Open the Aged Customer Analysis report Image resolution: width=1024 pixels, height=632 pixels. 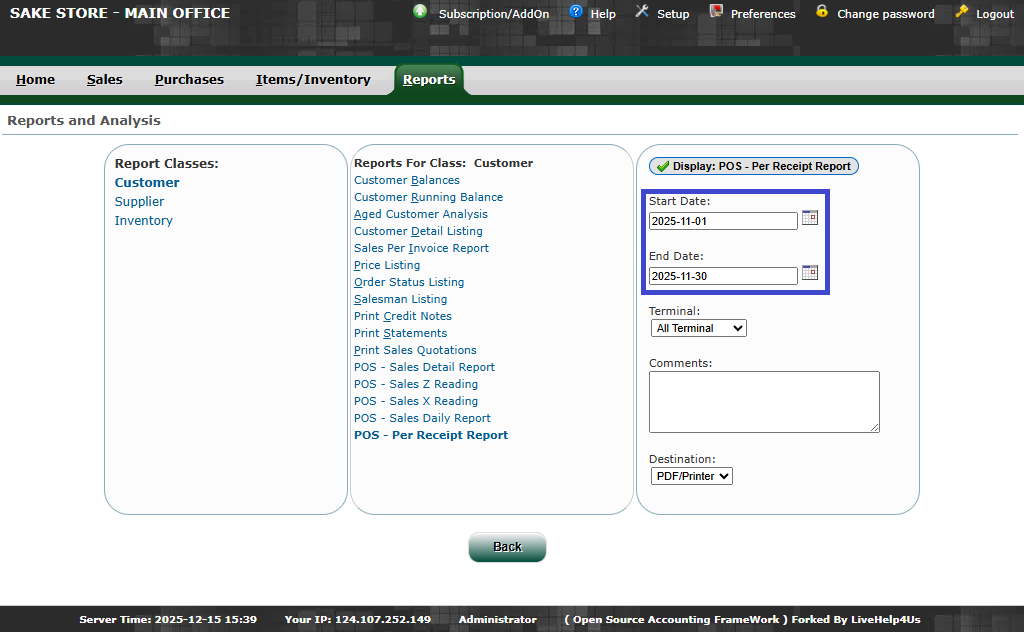point(421,214)
